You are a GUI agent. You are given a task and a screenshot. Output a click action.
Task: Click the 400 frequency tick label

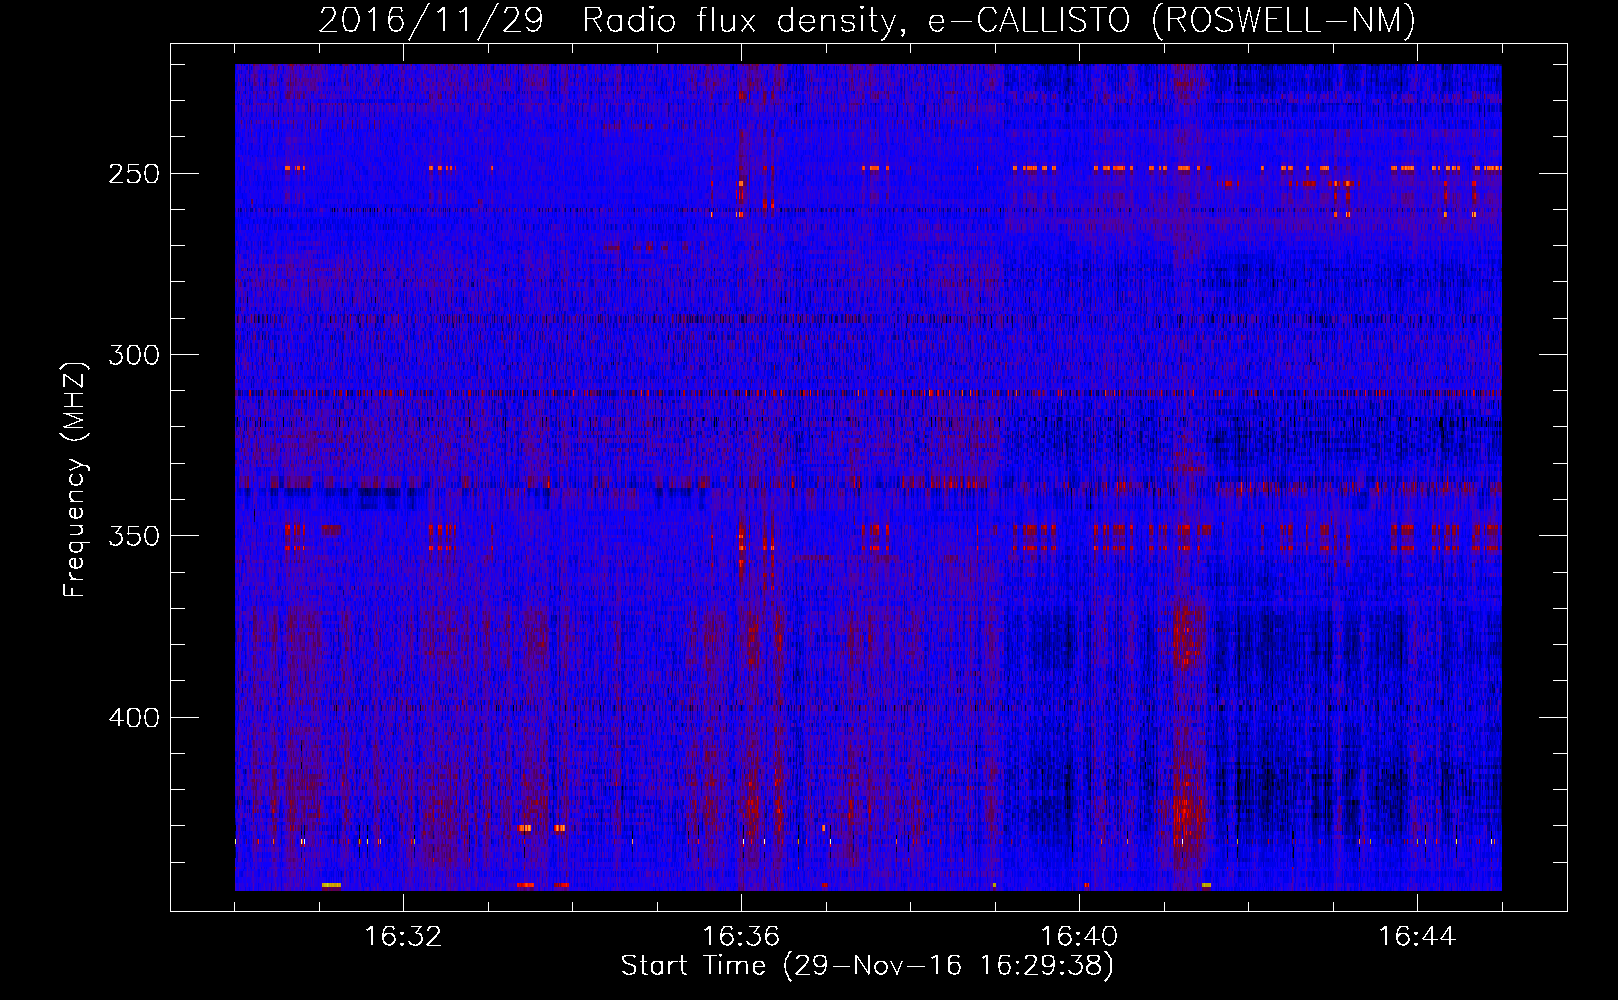pyautogui.click(x=134, y=718)
